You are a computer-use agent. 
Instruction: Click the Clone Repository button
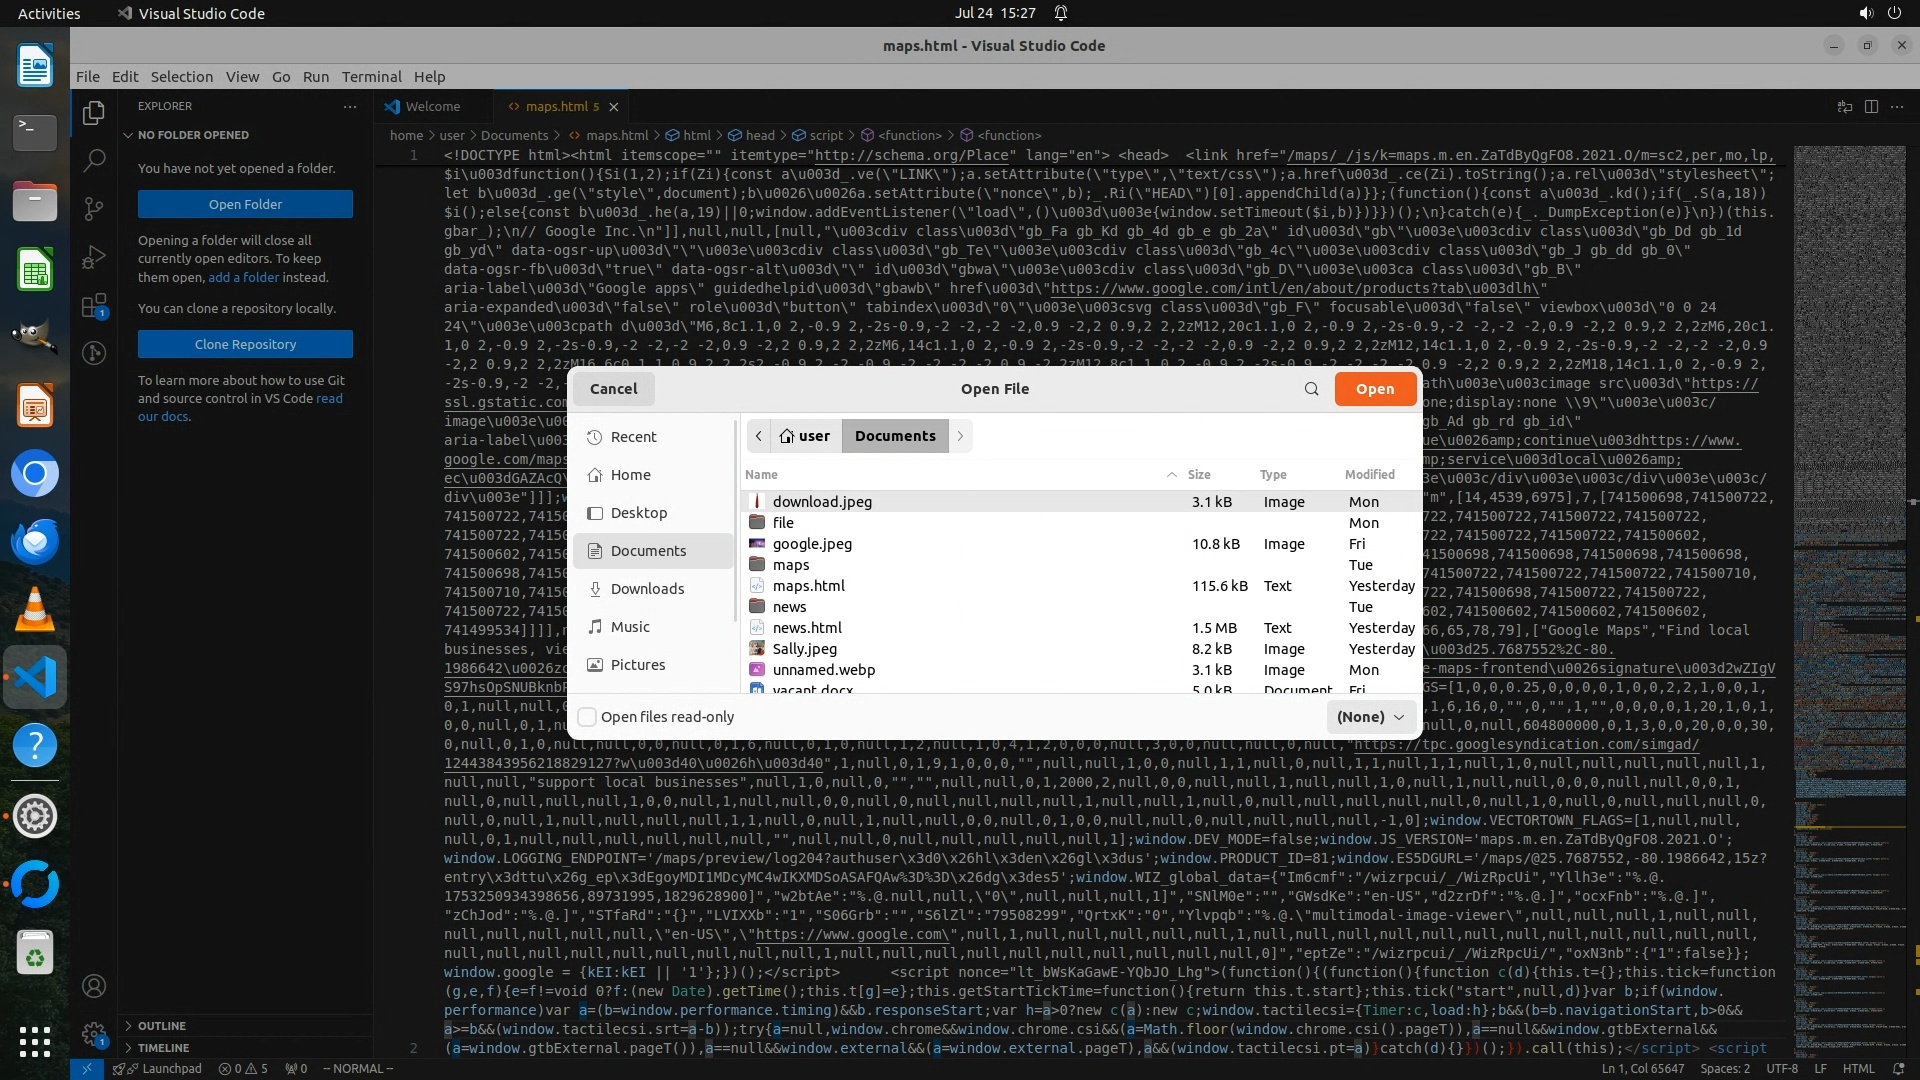pyautogui.click(x=245, y=344)
